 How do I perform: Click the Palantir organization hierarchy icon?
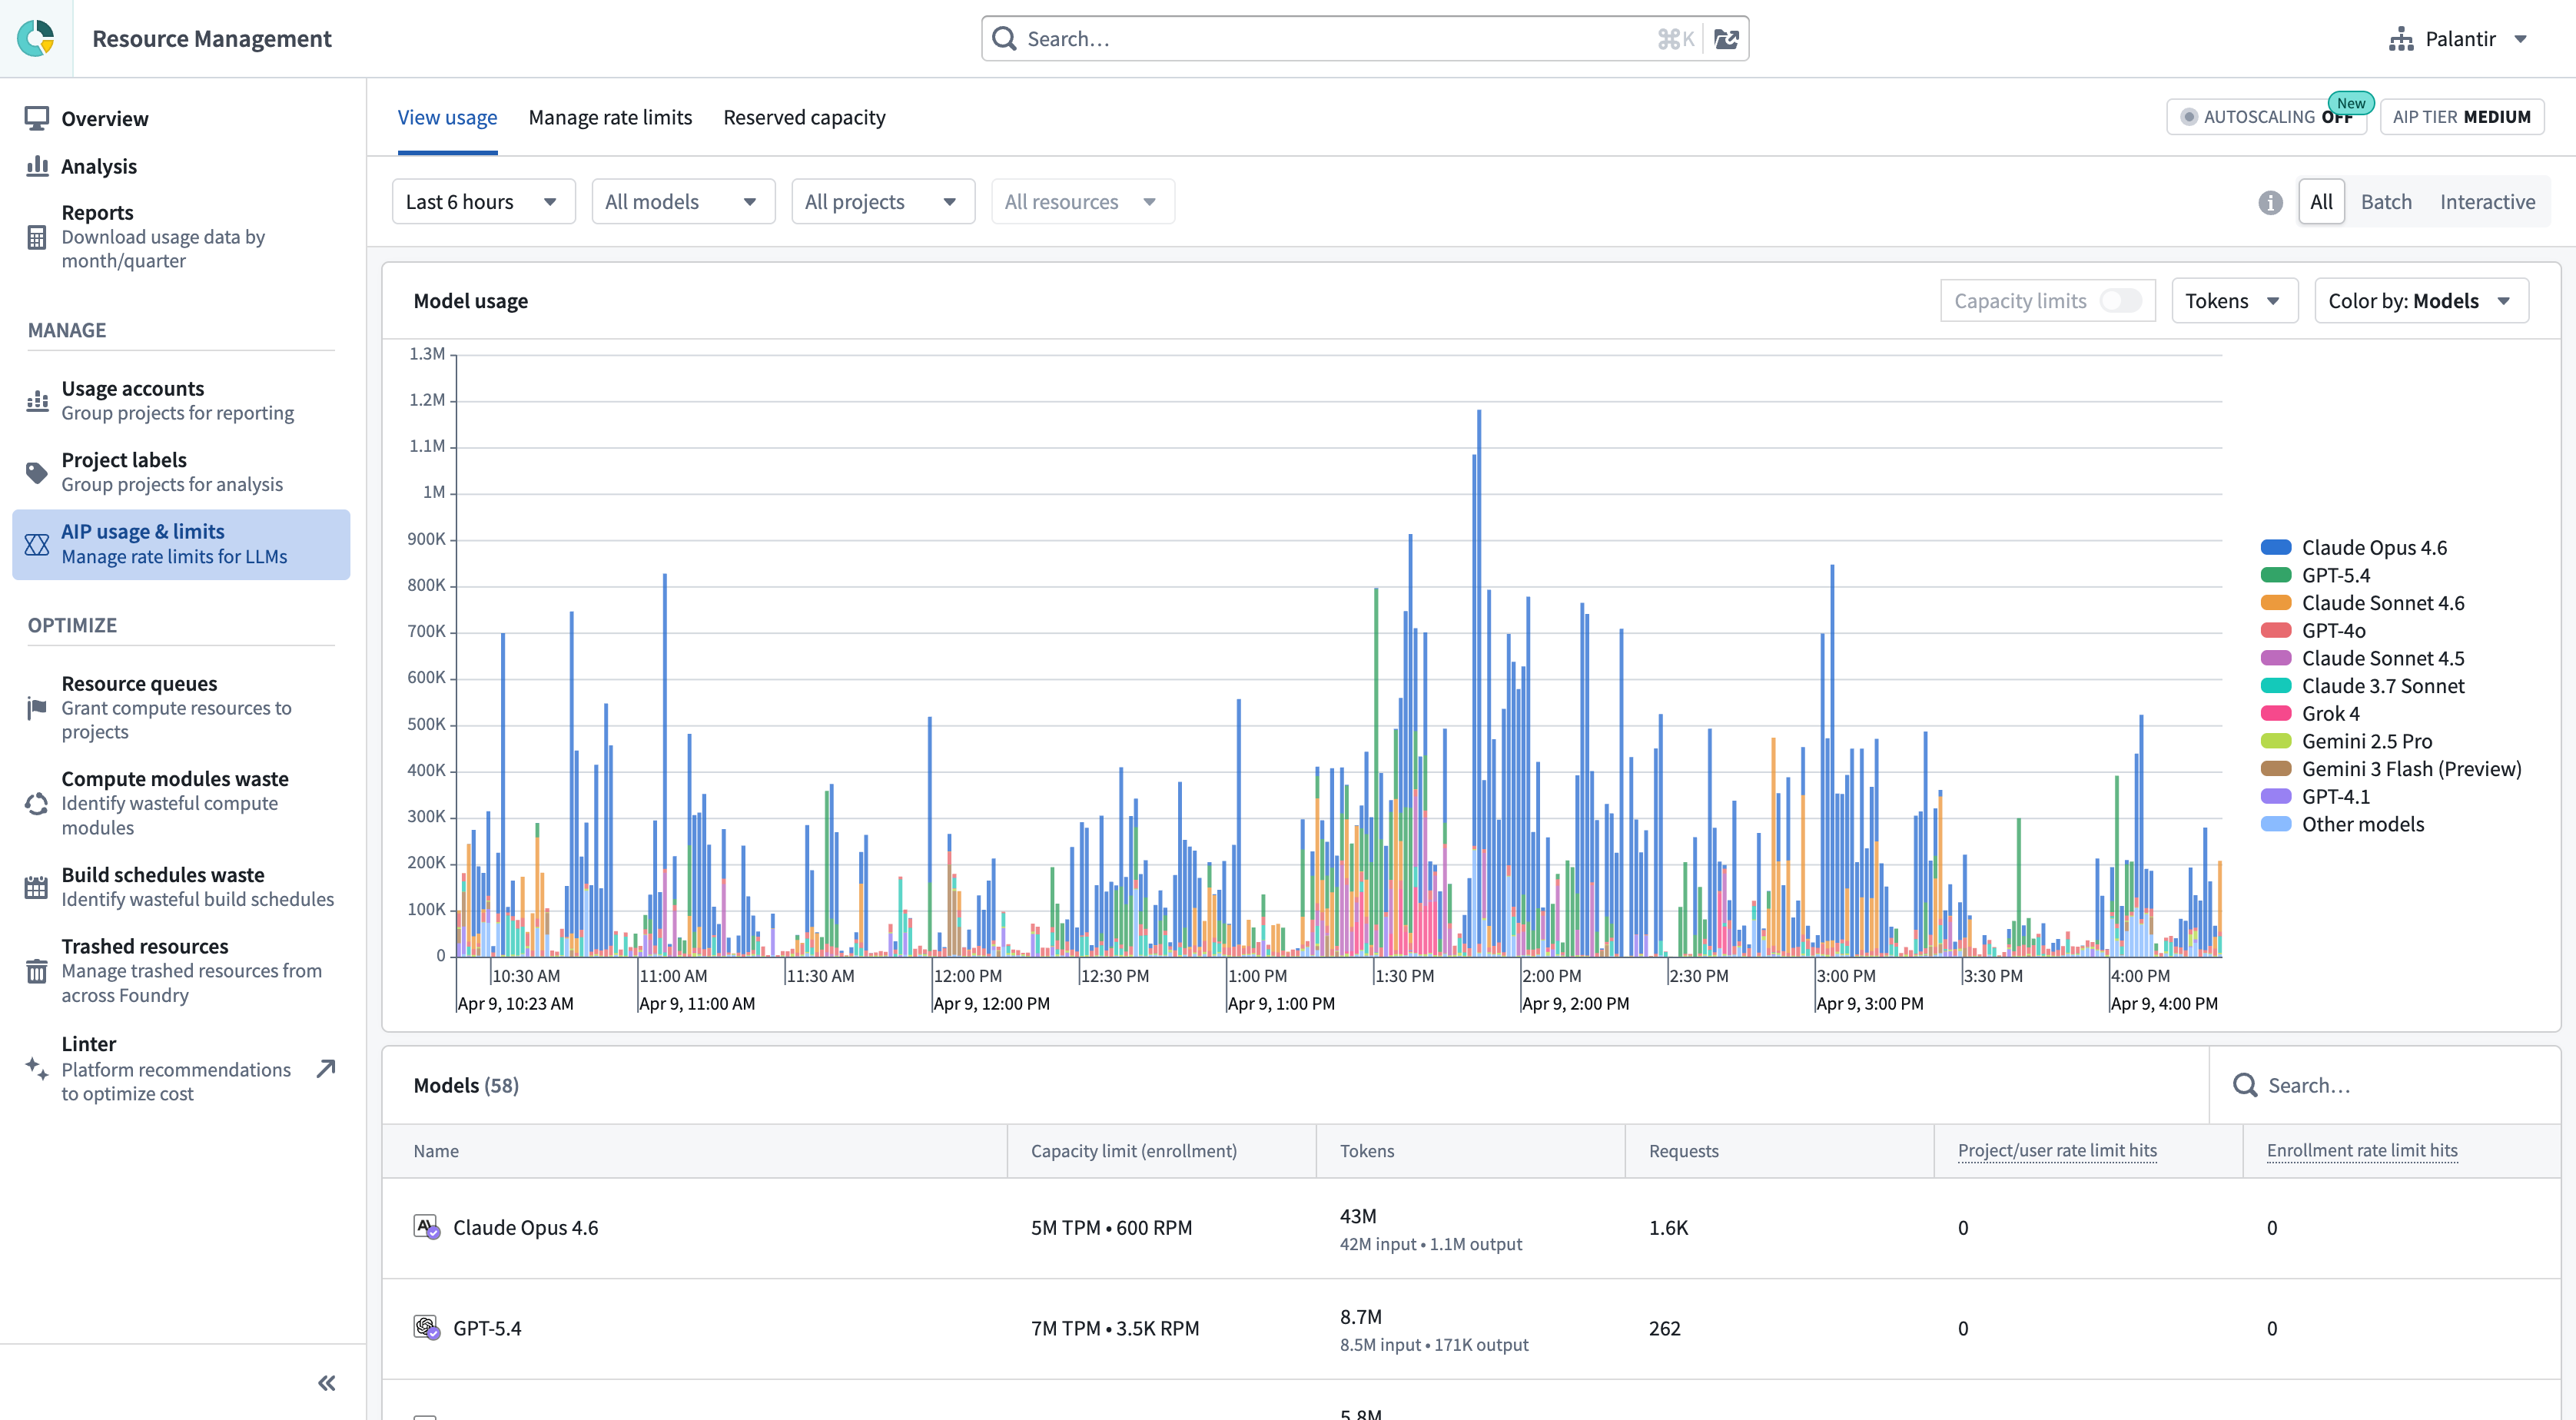click(x=2401, y=39)
